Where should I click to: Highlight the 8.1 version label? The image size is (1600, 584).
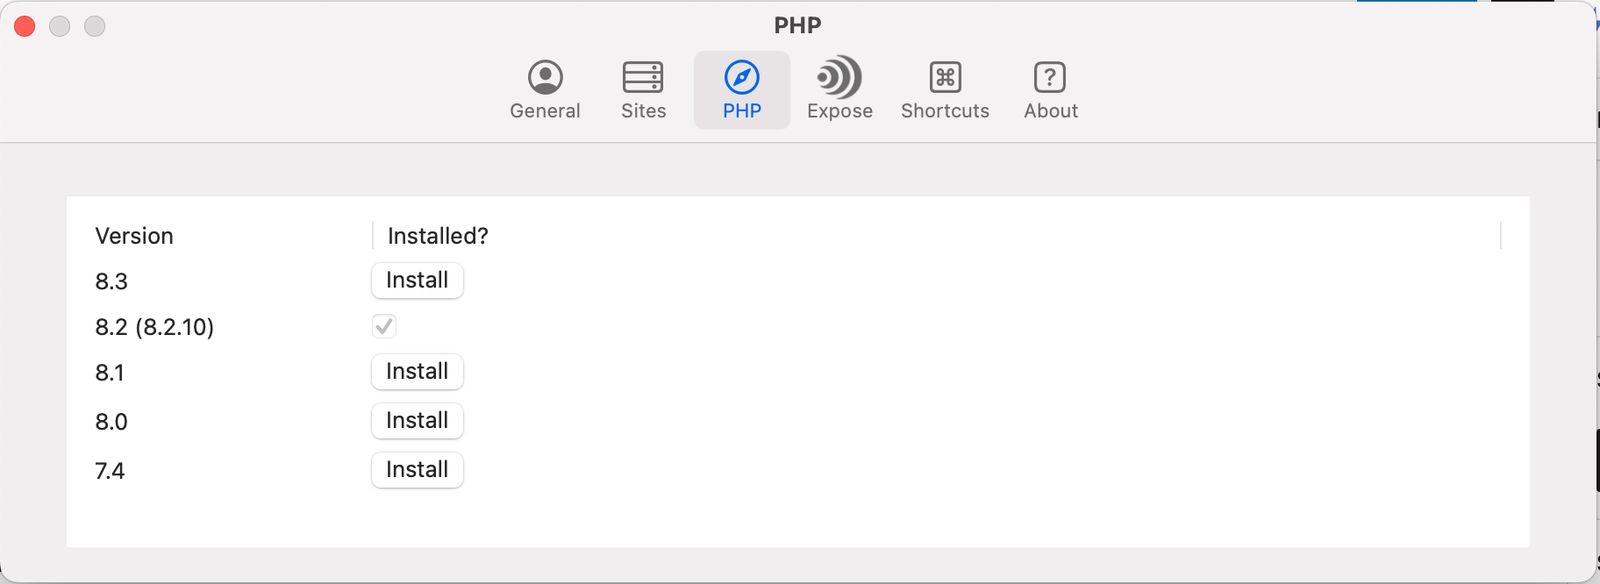tap(110, 373)
